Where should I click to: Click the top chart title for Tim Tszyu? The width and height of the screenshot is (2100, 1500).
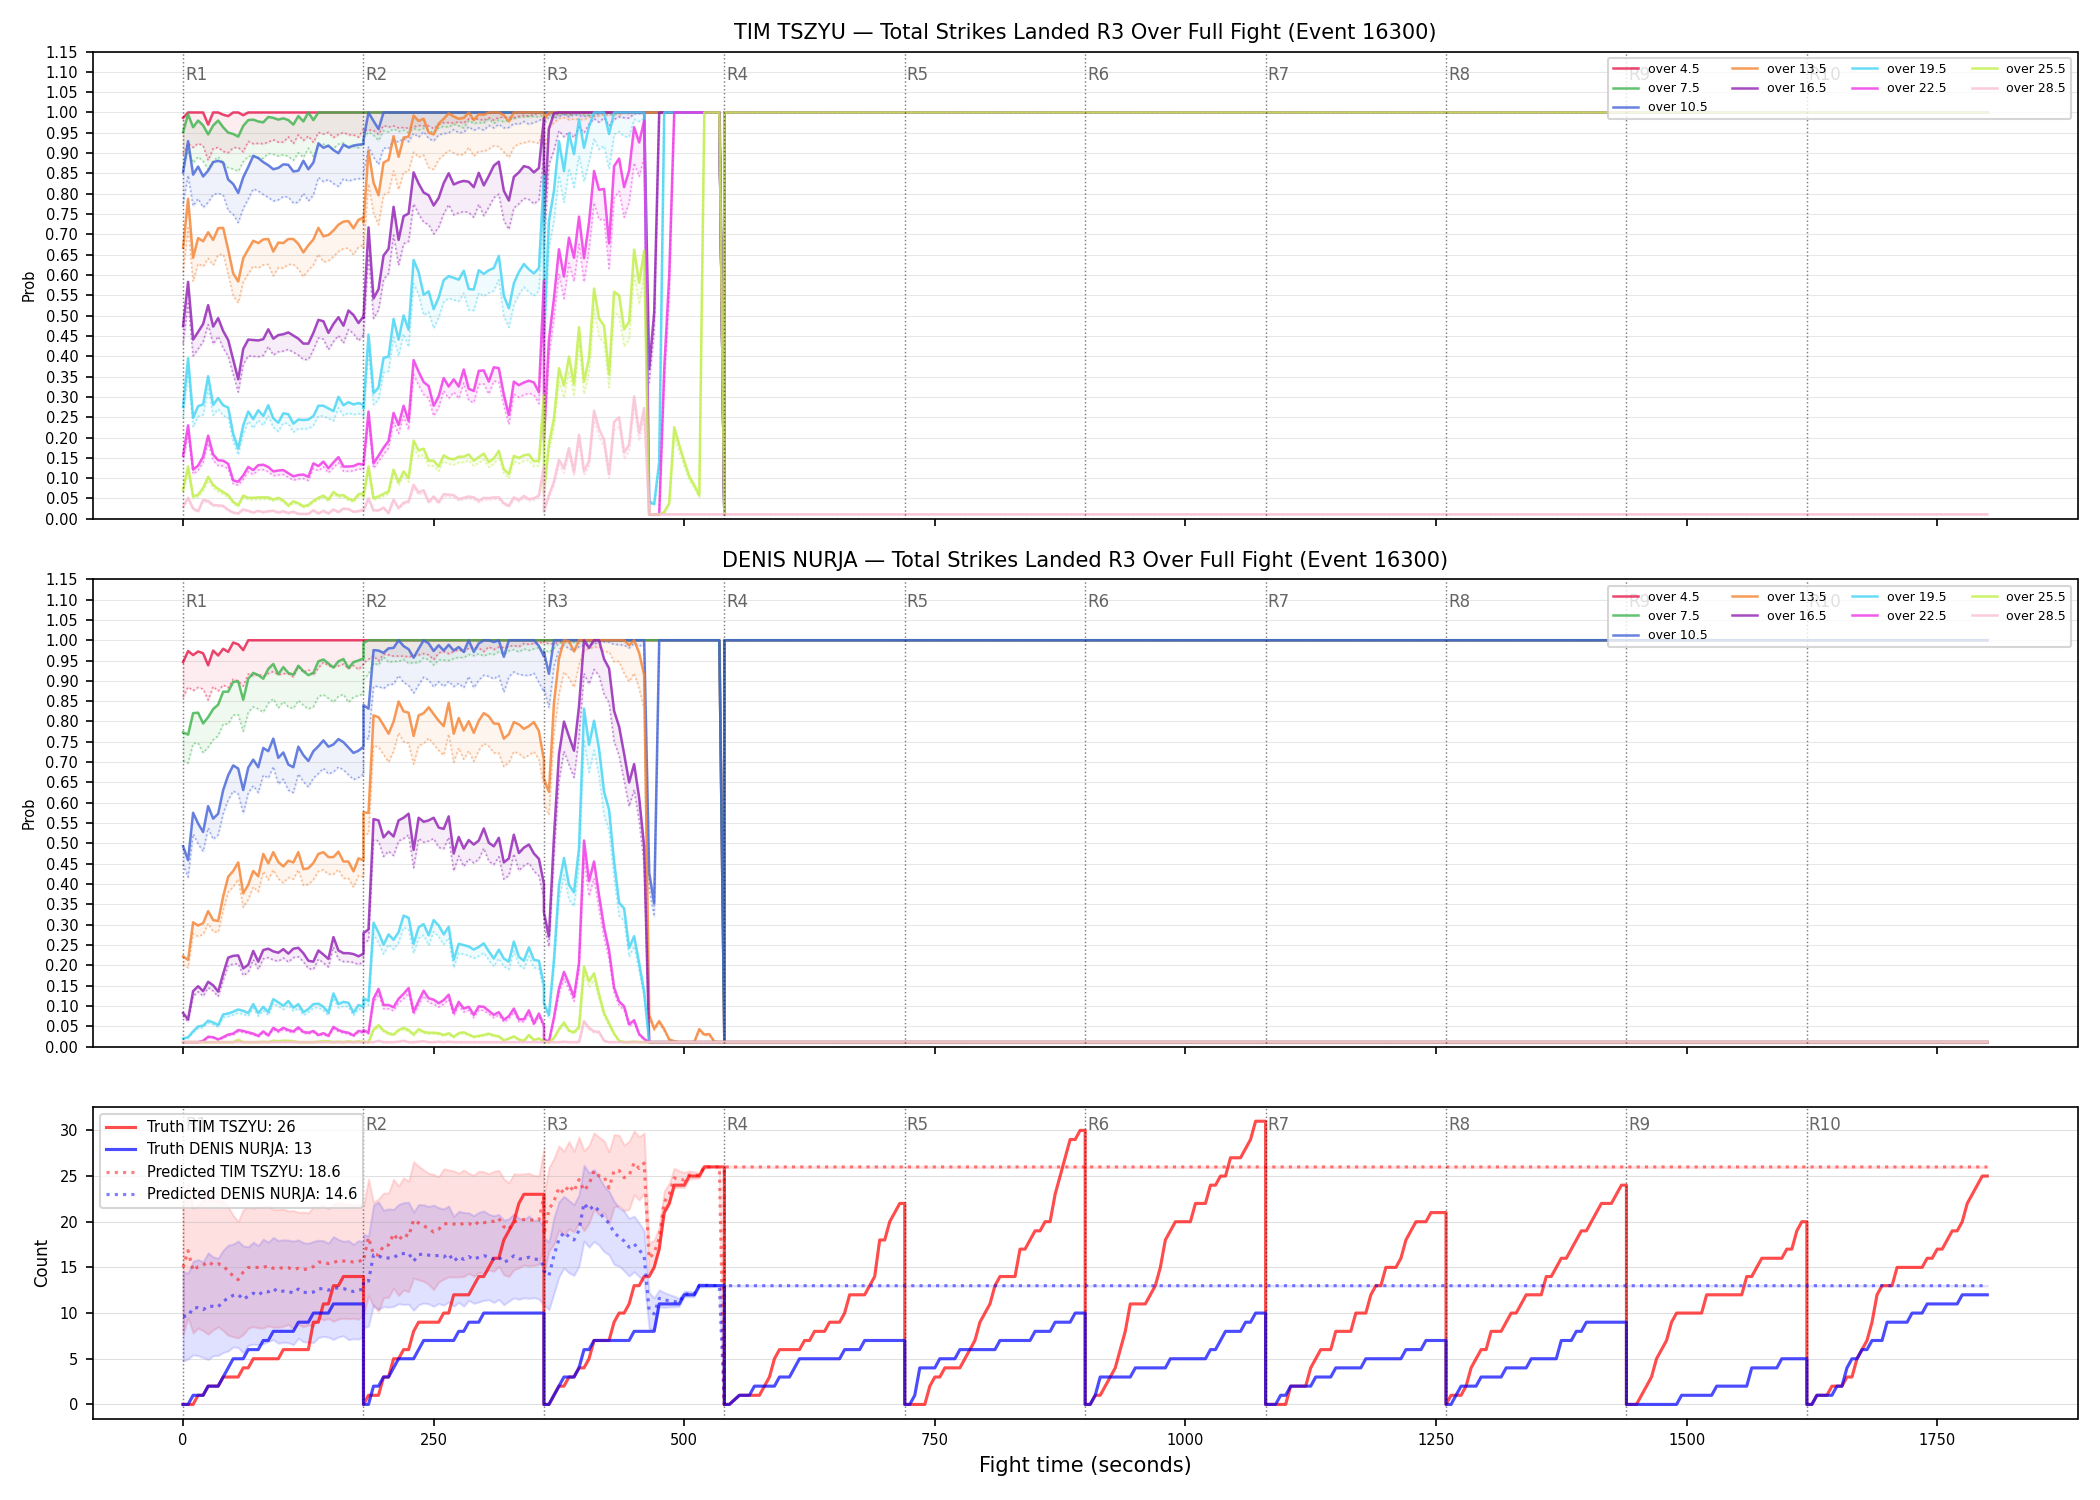[1085, 32]
